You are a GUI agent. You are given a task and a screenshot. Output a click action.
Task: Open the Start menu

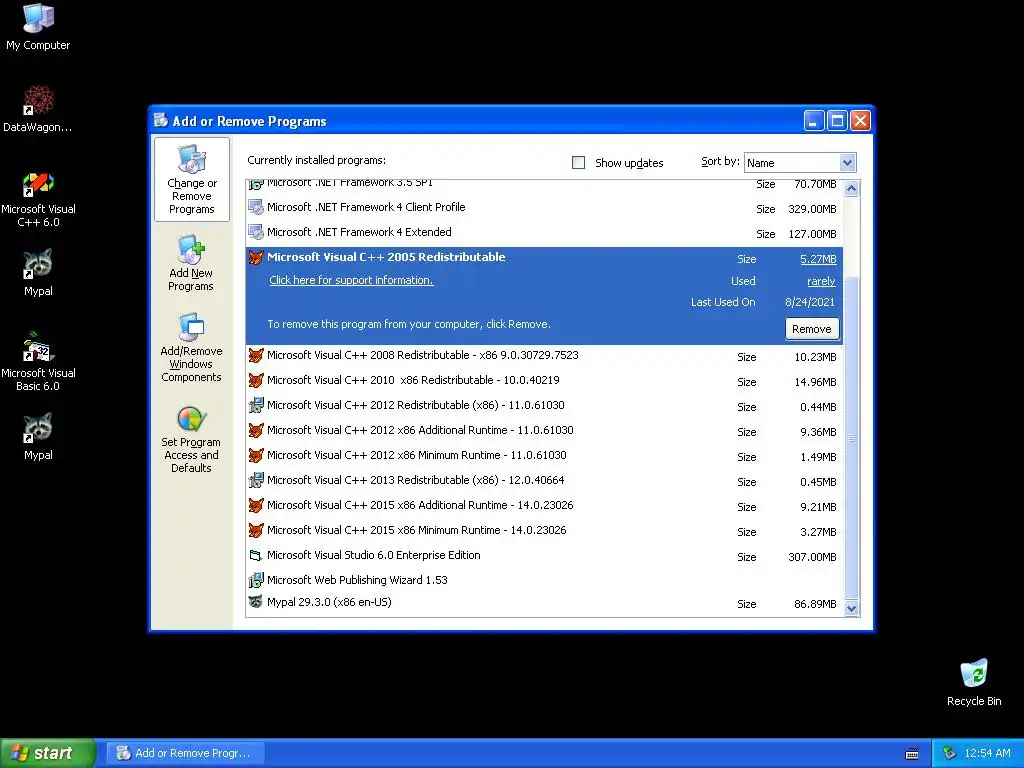point(48,753)
